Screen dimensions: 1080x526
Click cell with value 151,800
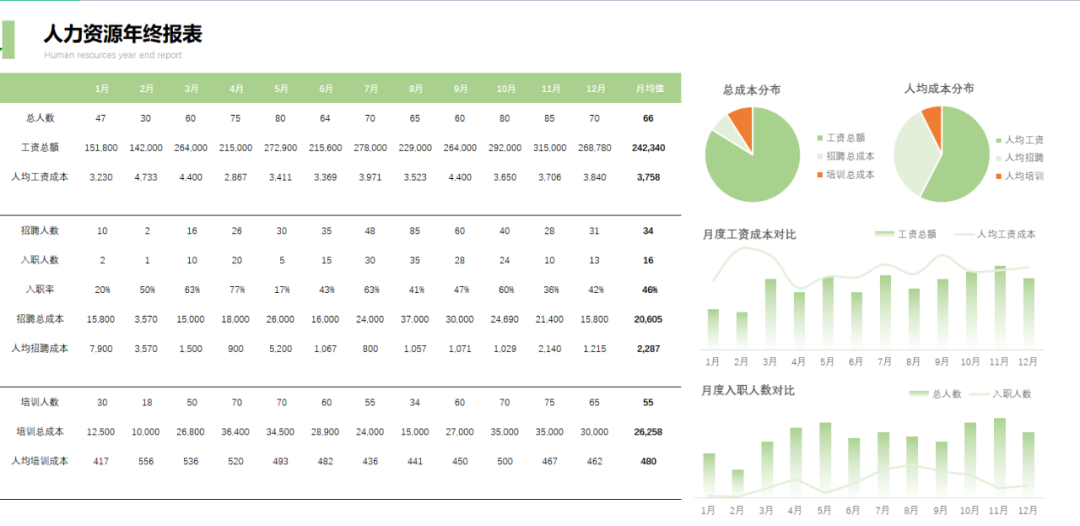click(101, 148)
